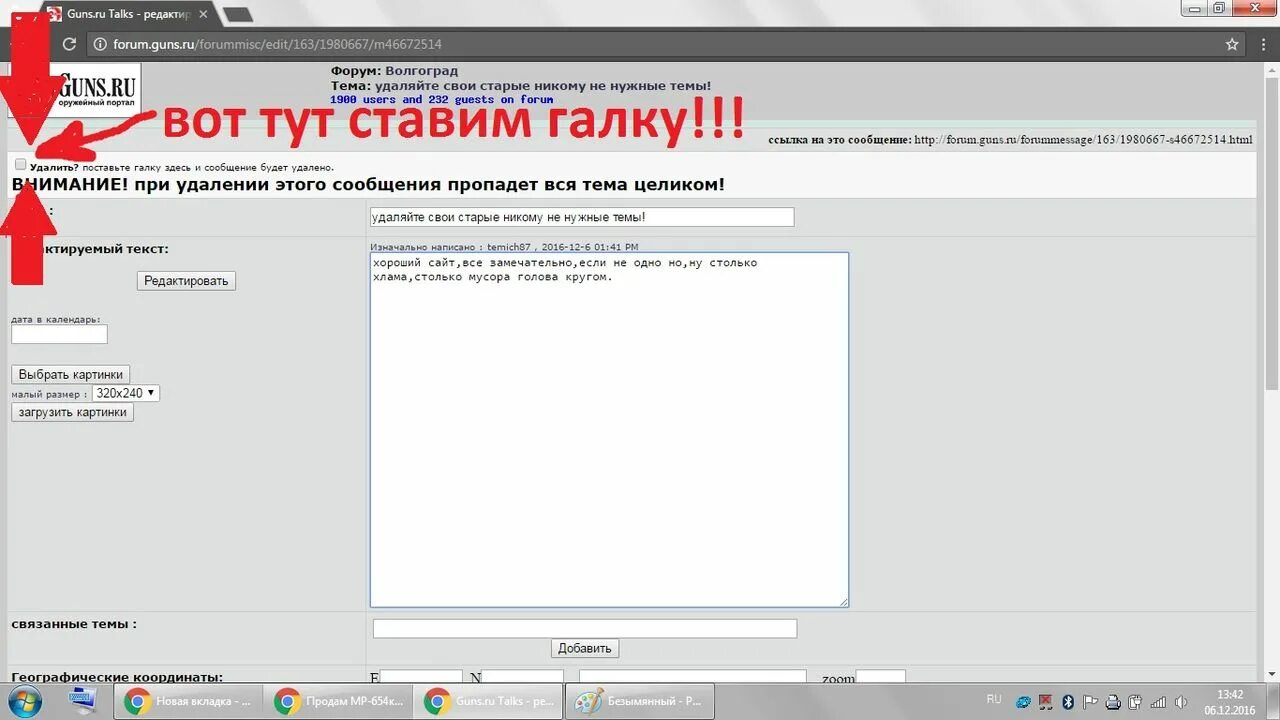
Task: Click the загрузить картинки button
Action: (72, 412)
